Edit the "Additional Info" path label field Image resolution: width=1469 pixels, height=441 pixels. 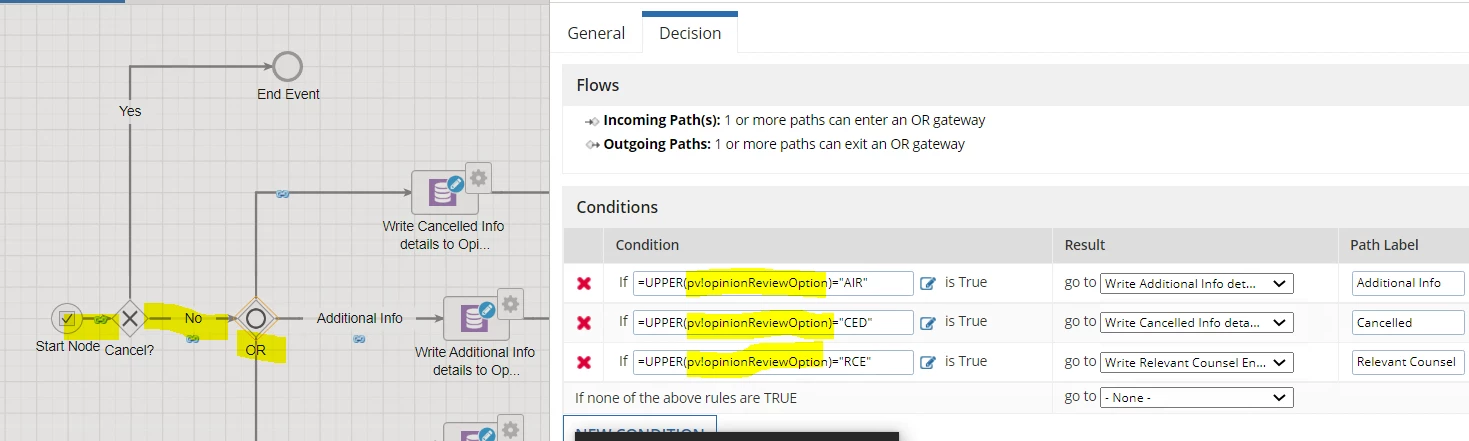[x=1408, y=283]
